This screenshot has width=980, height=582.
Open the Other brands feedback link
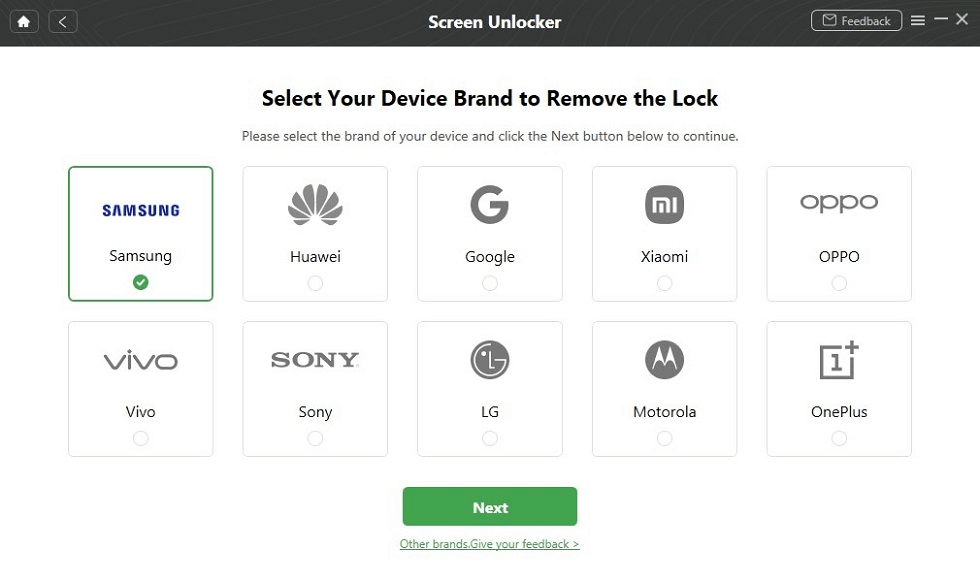pos(489,542)
